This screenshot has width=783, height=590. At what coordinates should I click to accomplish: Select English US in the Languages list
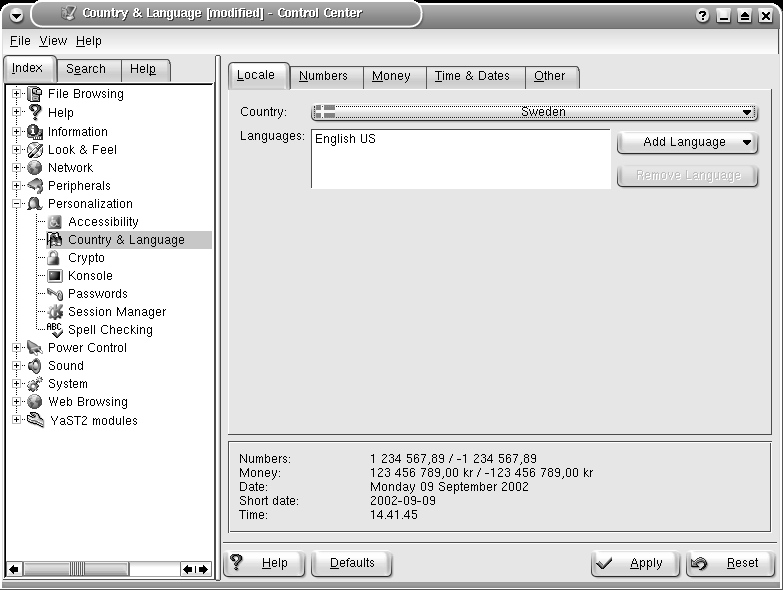[x=345, y=139]
